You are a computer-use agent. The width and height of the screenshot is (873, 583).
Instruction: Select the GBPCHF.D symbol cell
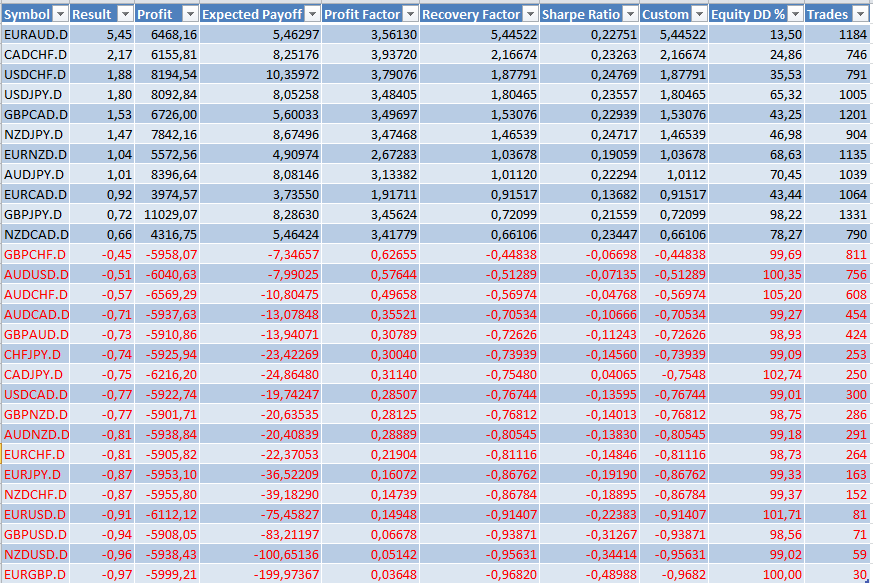point(35,255)
